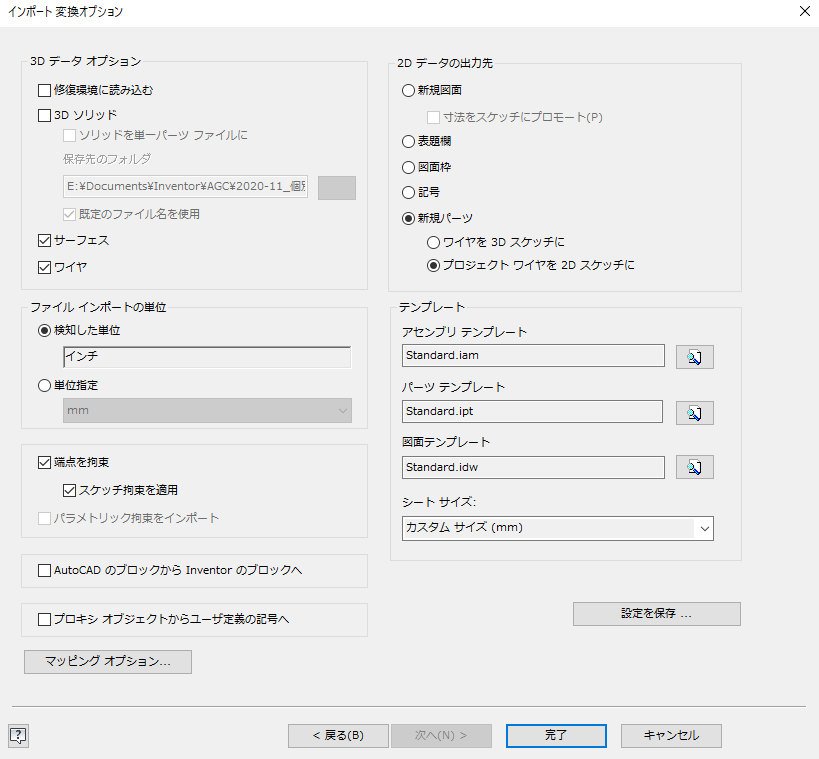Browse for a drawing template file
The width and height of the screenshot is (819, 759).
[694, 467]
